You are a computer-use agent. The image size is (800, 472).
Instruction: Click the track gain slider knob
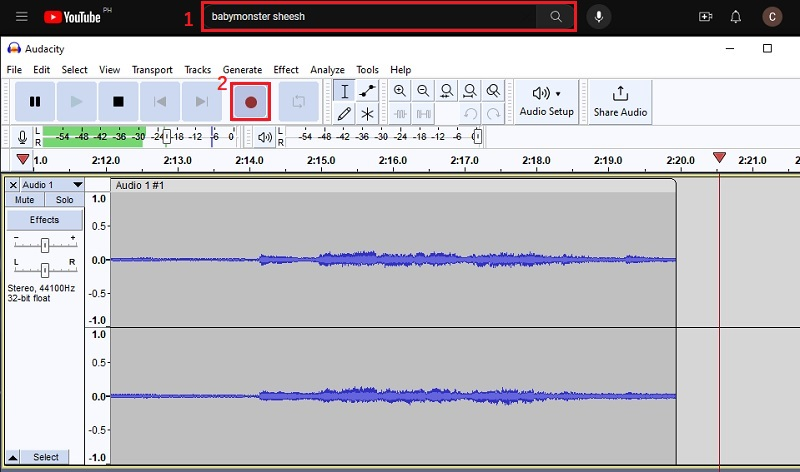[45, 245]
